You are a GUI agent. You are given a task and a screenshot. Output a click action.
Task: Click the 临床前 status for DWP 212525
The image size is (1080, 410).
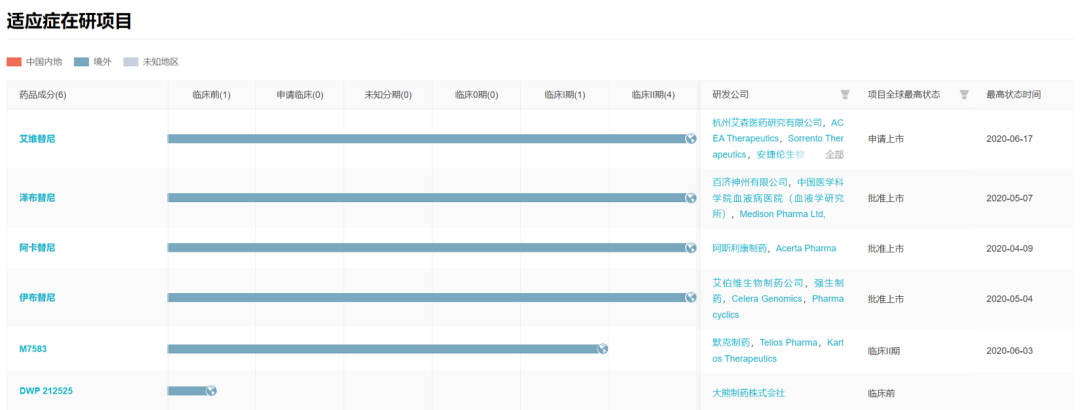pos(882,393)
